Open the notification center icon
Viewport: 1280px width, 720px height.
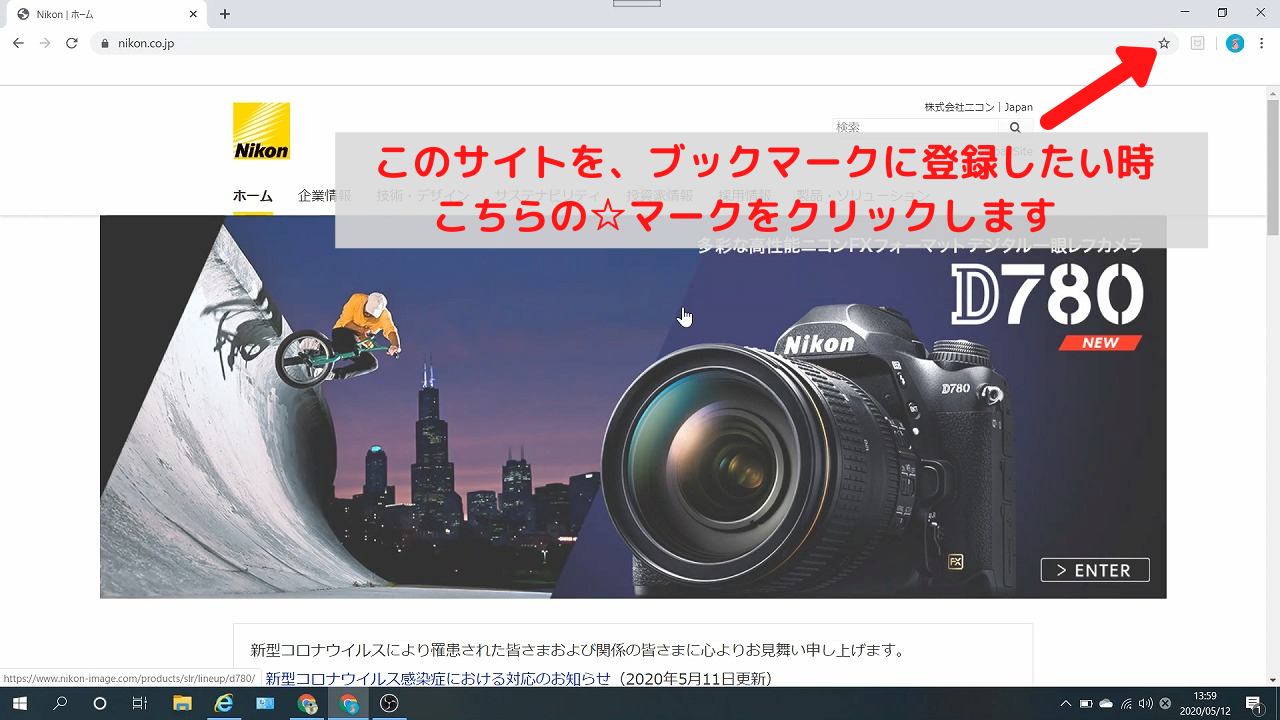point(1254,704)
